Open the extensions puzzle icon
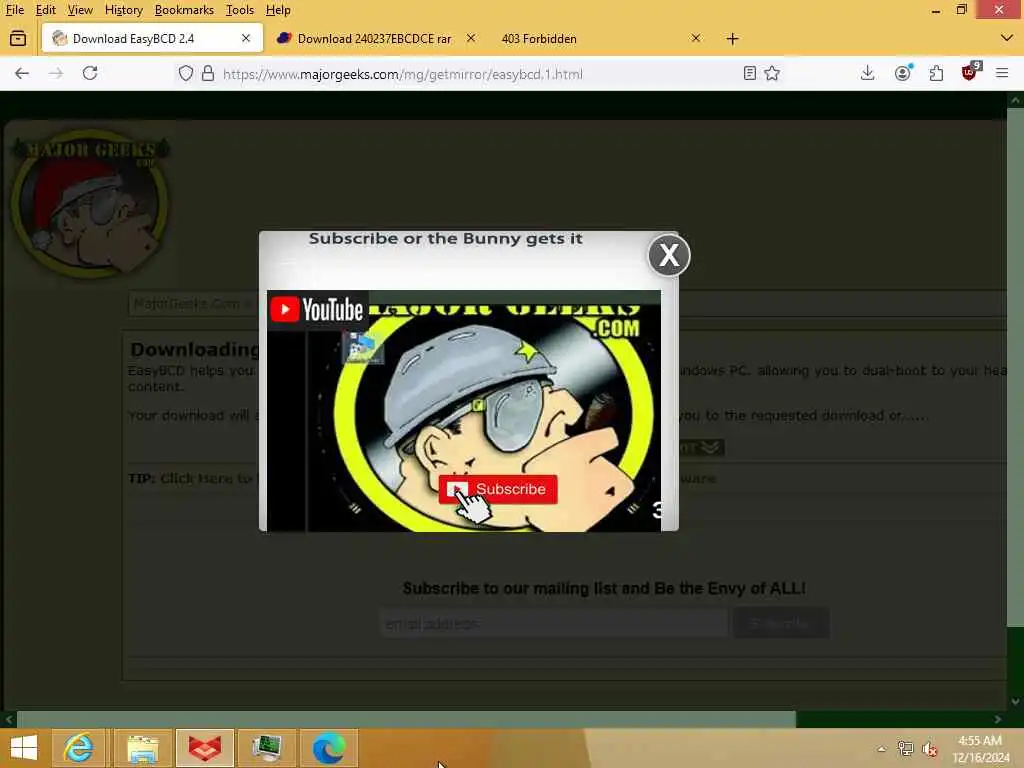 936,73
